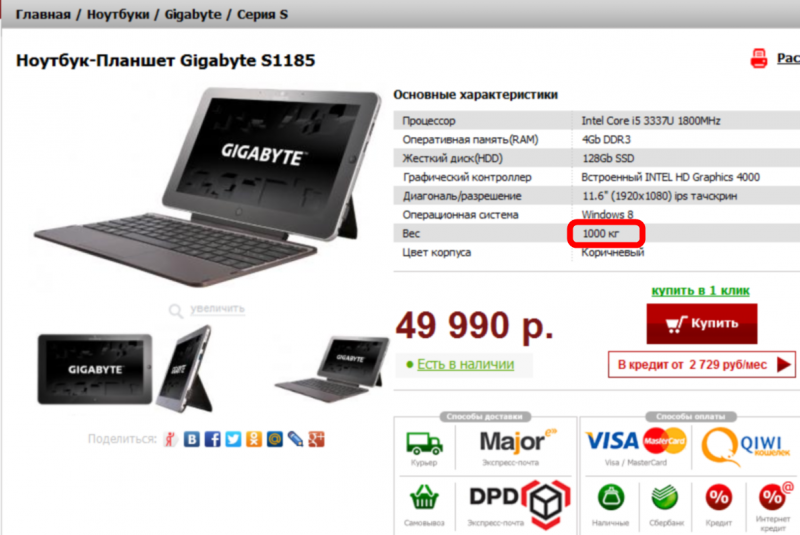Choose QIWI wallet payment icon
Viewport: 800px width, 535px height.
745,447
